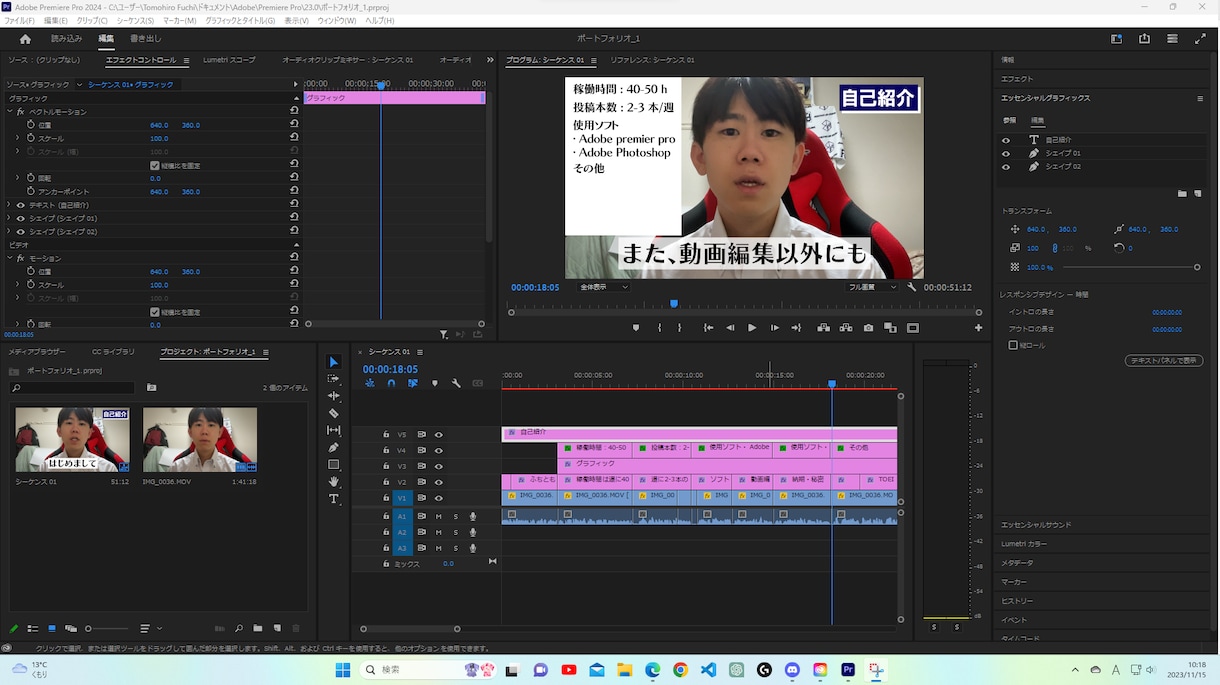Adjust opacity slider in Essential Graphics

point(1130,267)
